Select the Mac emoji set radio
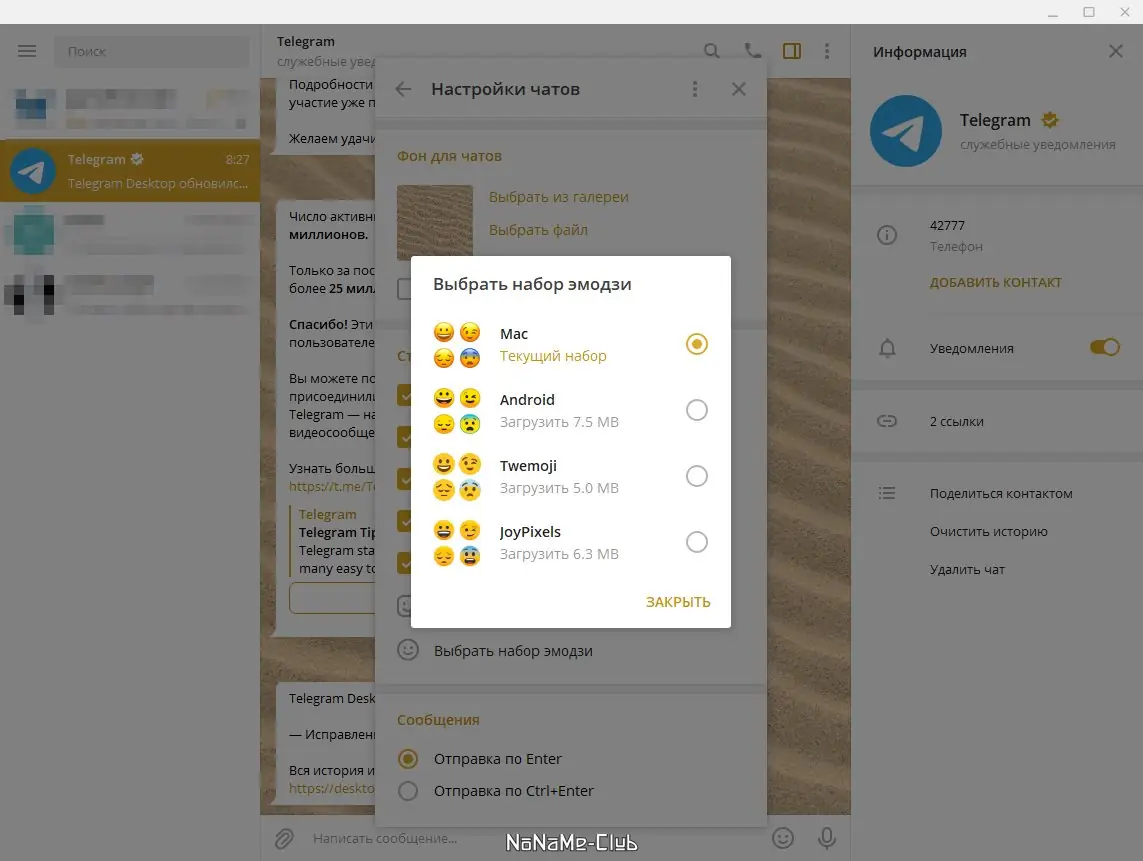The image size is (1143, 861). coord(697,344)
